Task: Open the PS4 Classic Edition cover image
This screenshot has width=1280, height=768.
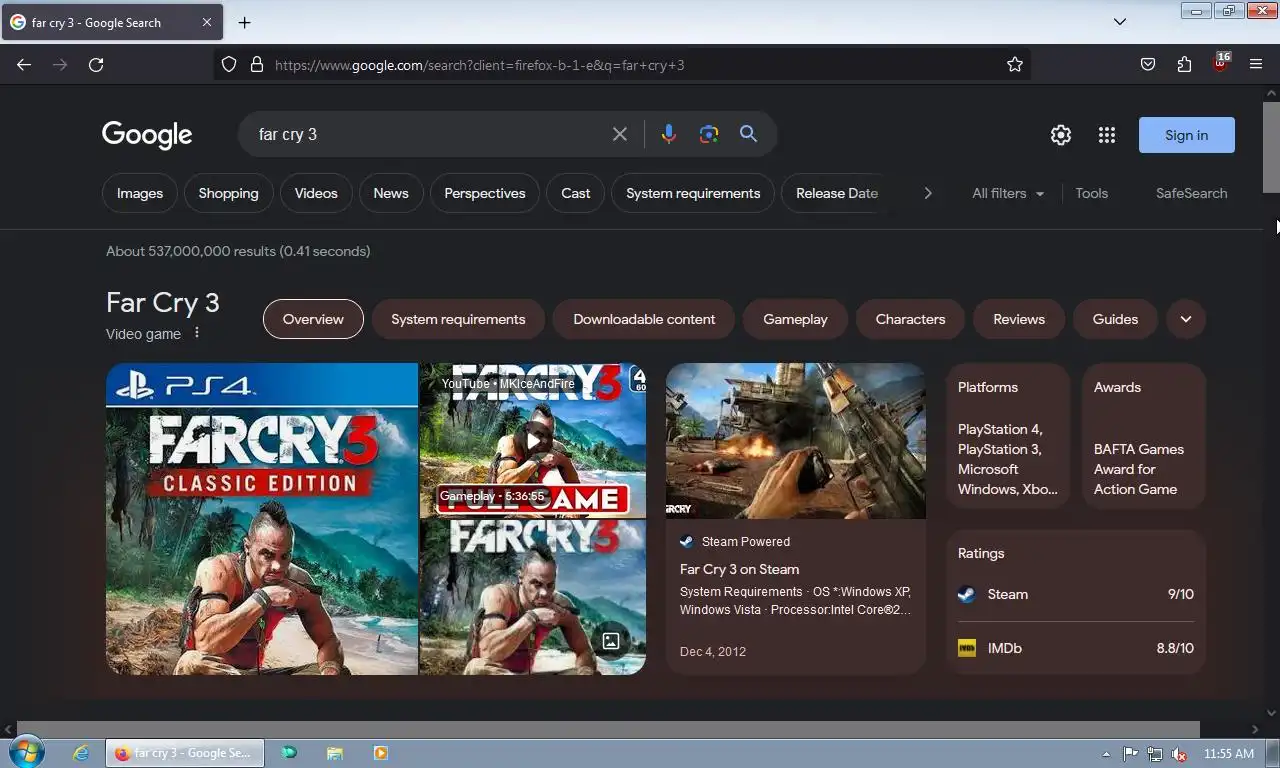Action: tap(262, 519)
